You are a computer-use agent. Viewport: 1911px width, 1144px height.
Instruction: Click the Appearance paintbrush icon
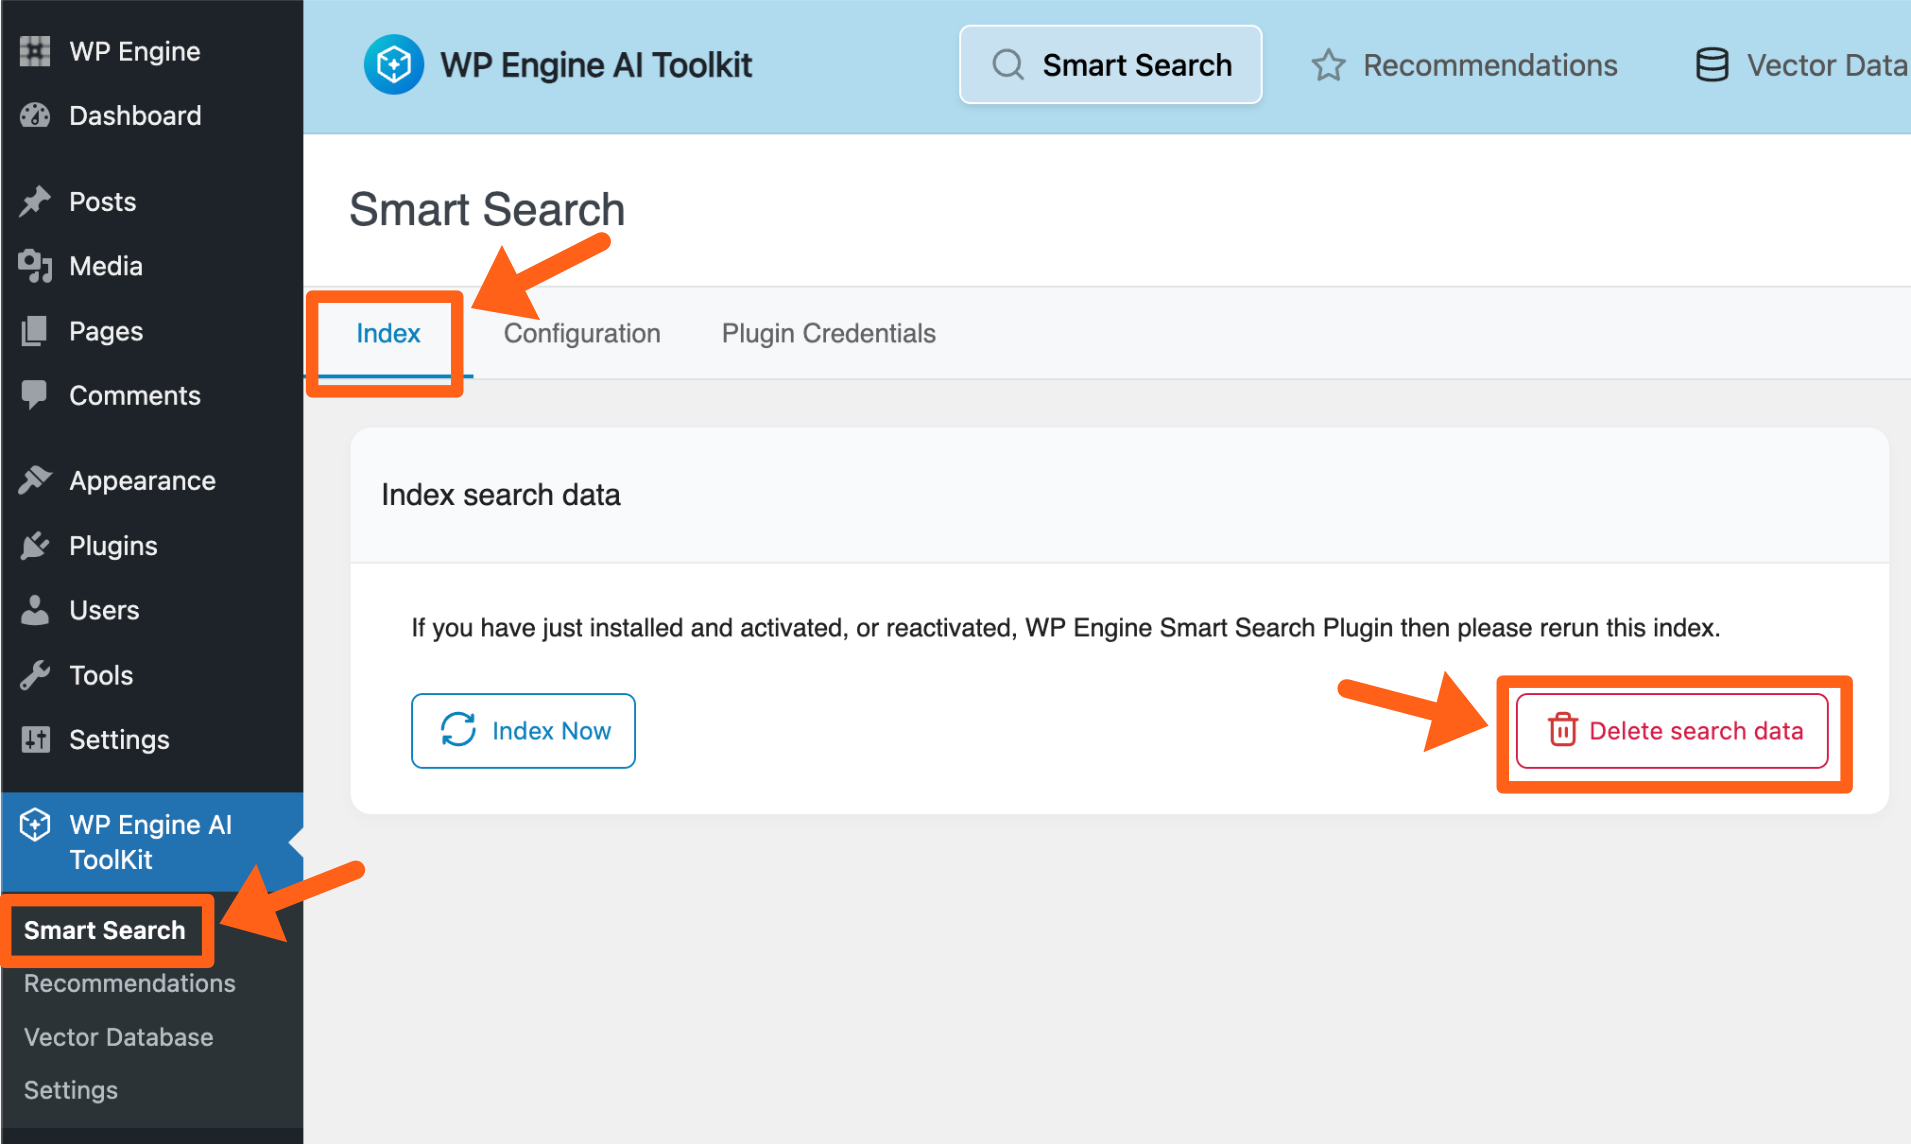click(x=35, y=481)
